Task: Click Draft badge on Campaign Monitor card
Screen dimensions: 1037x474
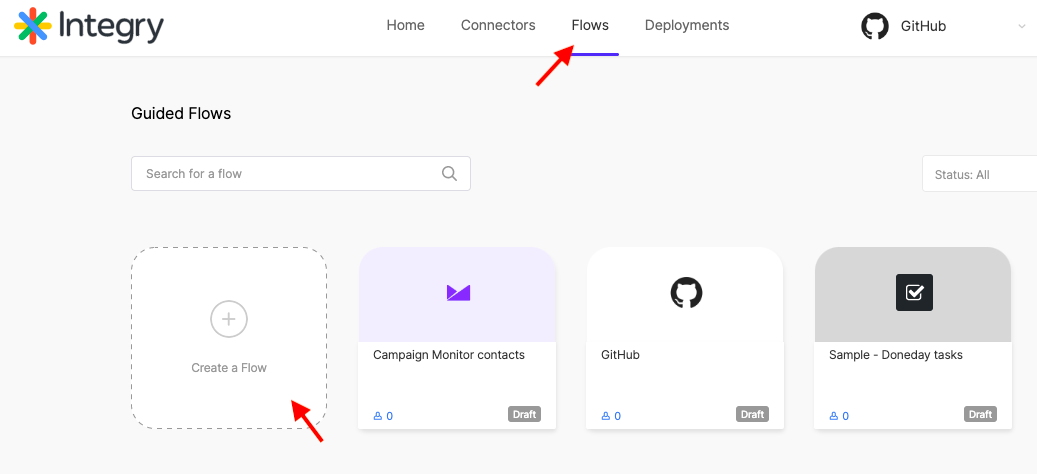Action: tap(524, 415)
